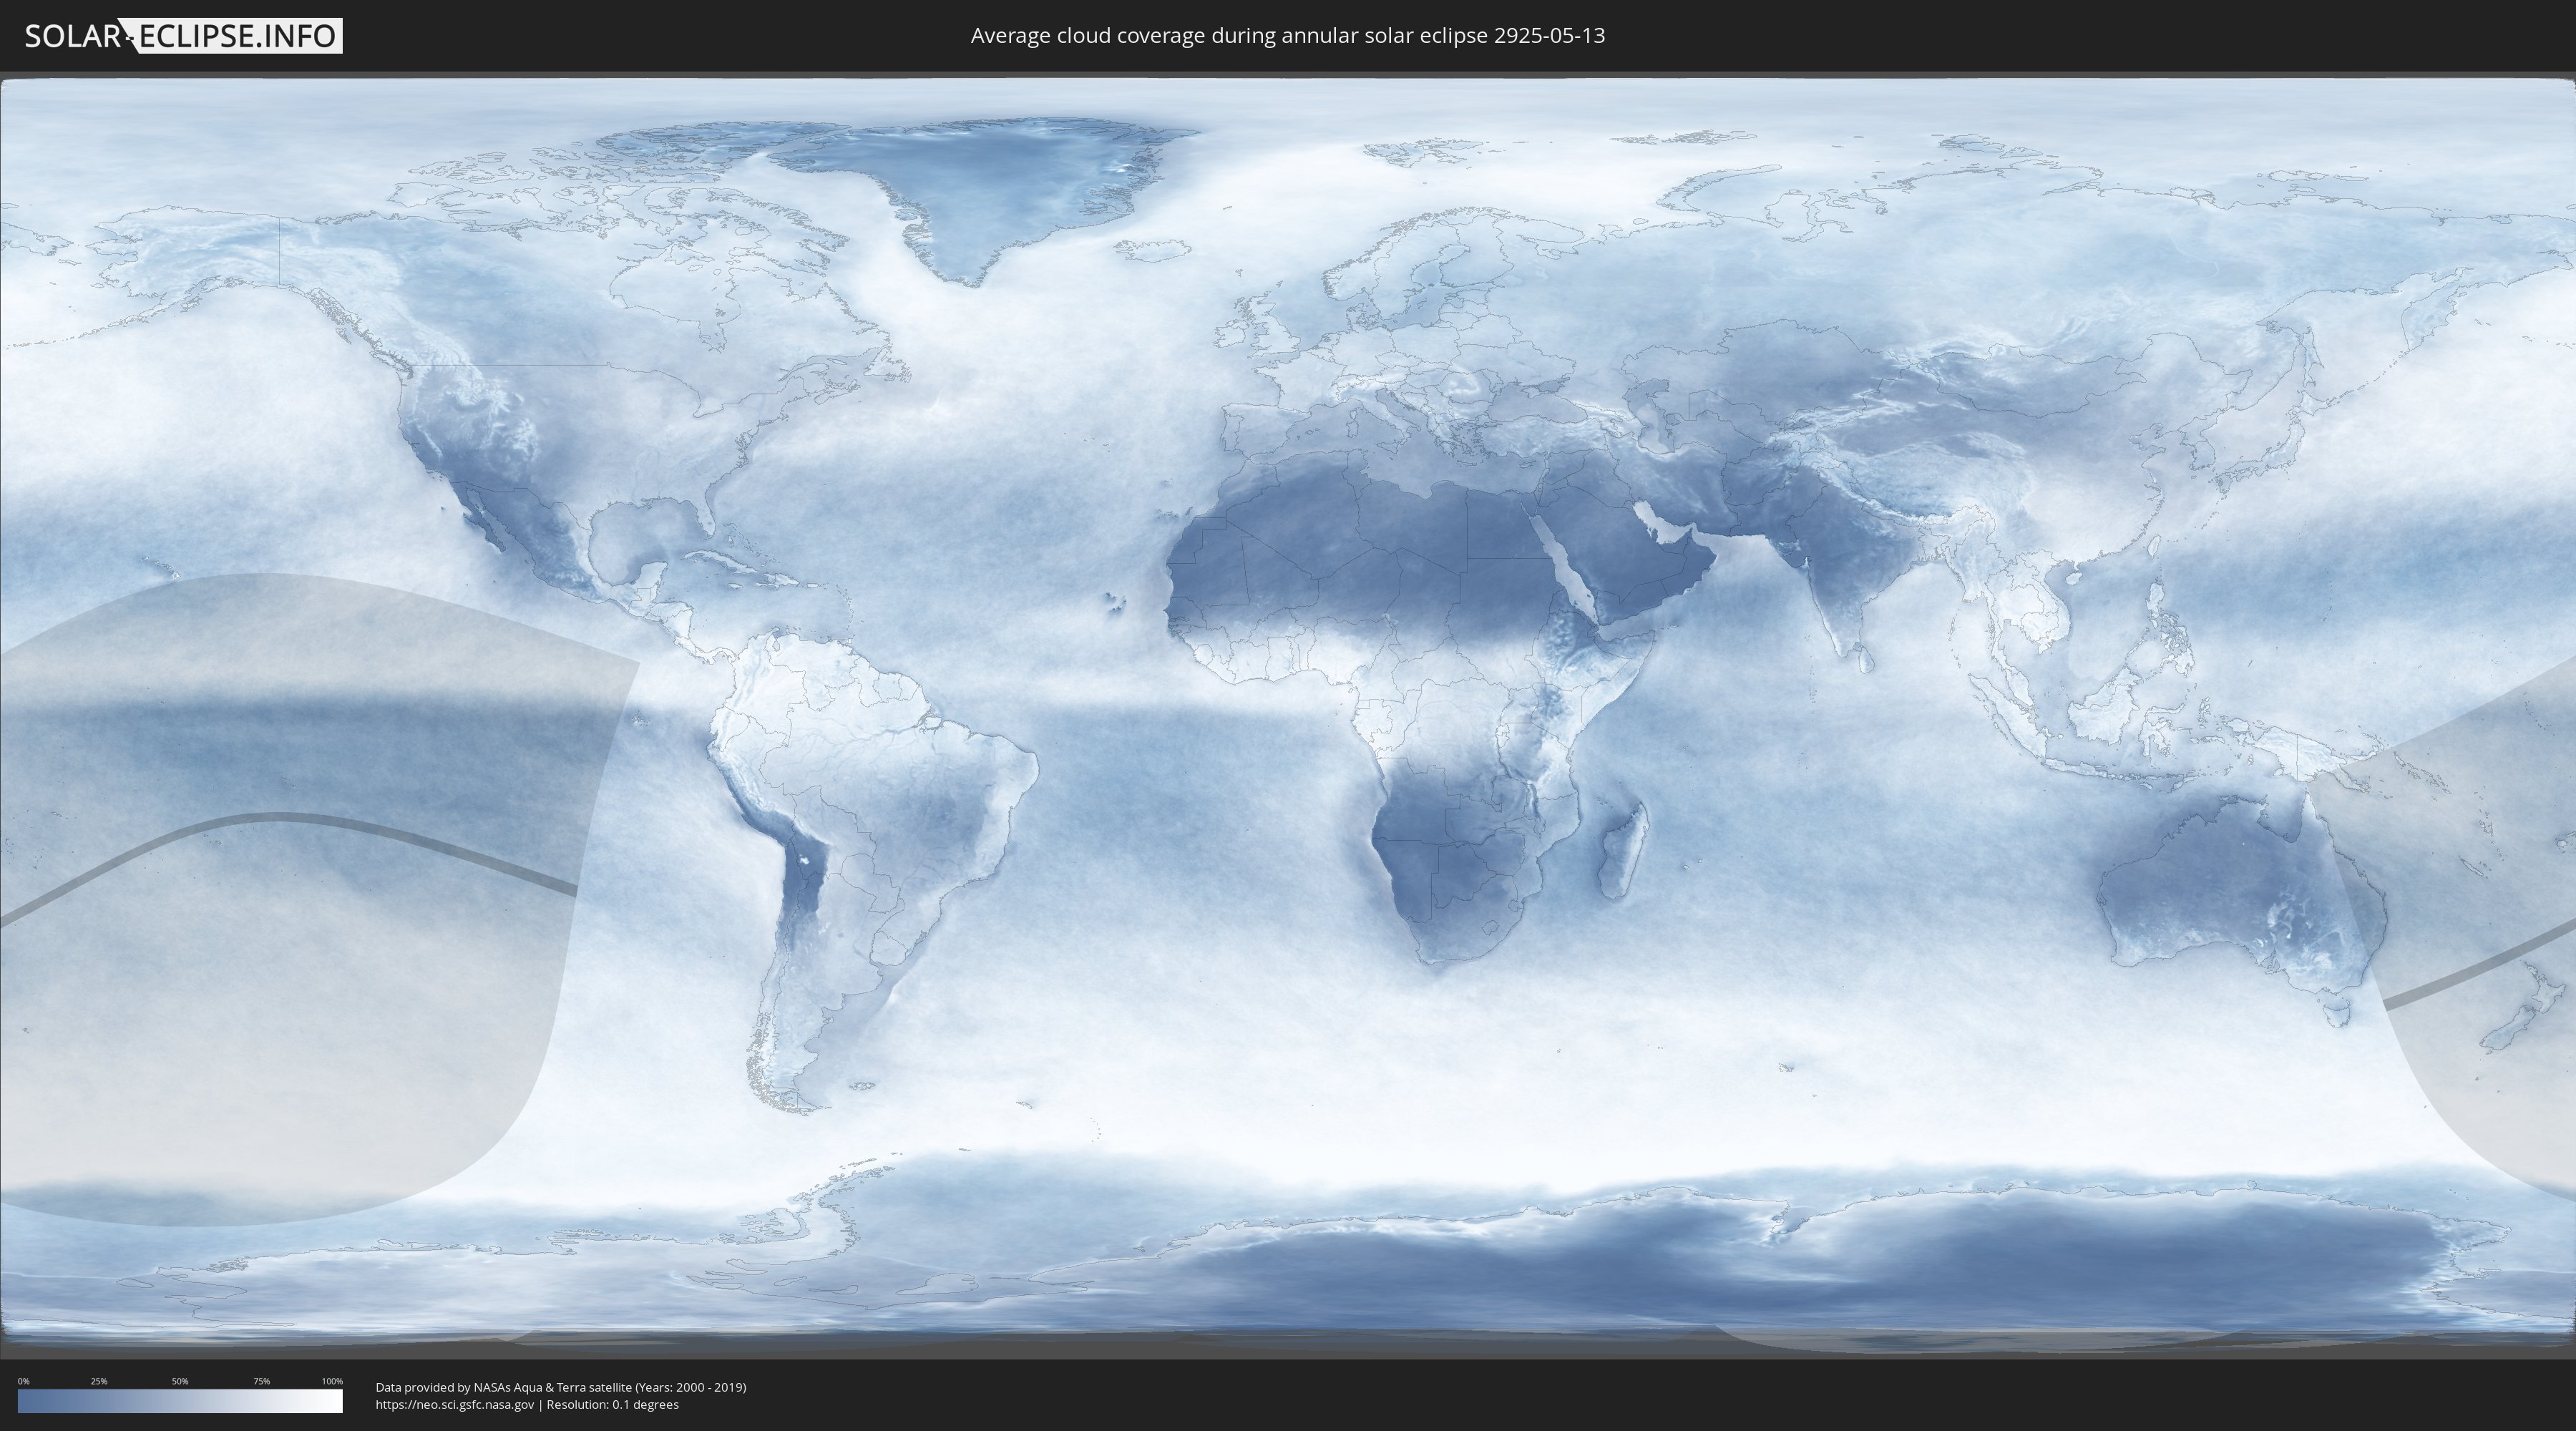This screenshot has width=2576, height=1431.
Task: Click the SOLAR-ECLIPSE.INFO logo
Action: [x=183, y=36]
